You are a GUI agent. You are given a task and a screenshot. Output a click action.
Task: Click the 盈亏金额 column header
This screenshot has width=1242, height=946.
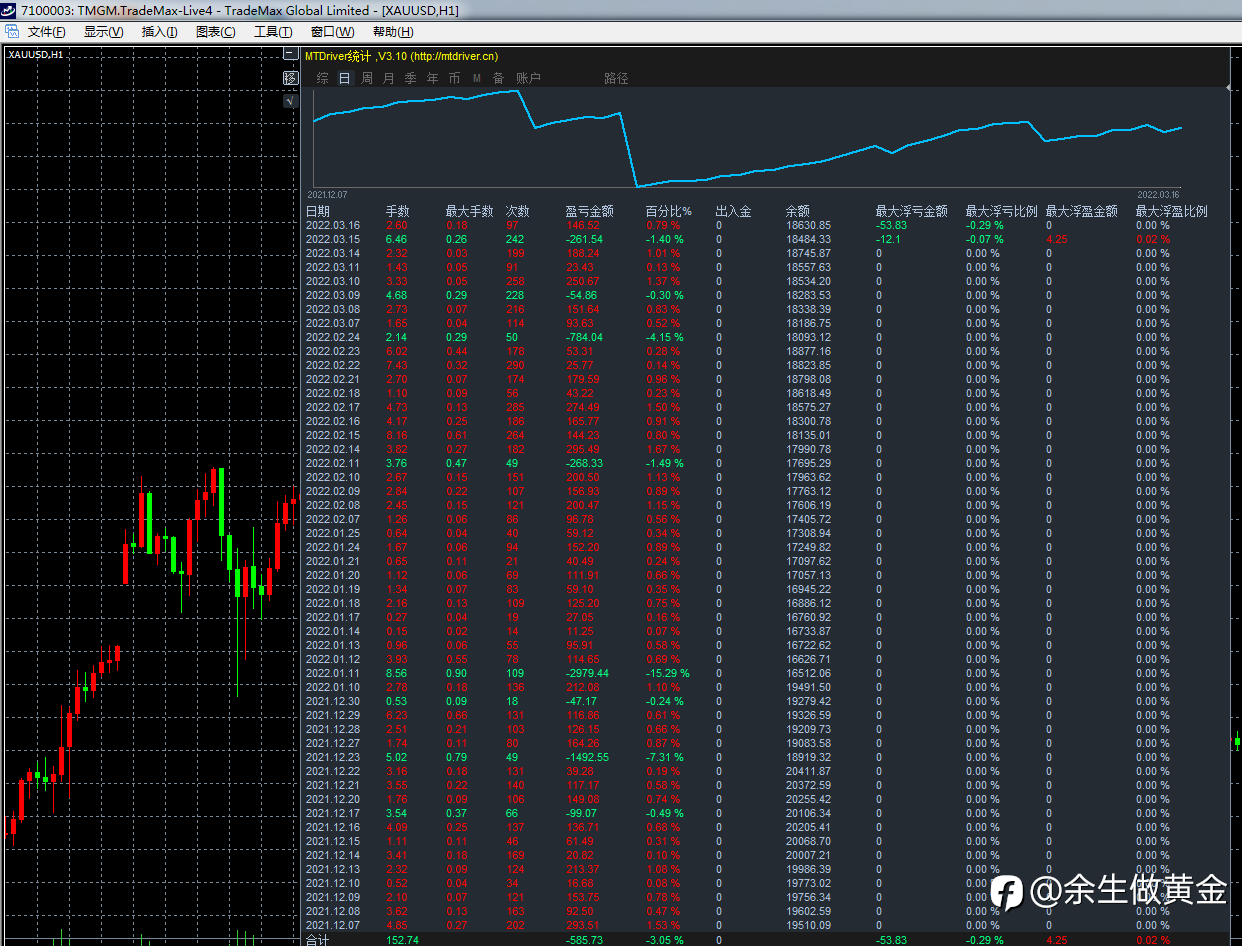click(589, 211)
